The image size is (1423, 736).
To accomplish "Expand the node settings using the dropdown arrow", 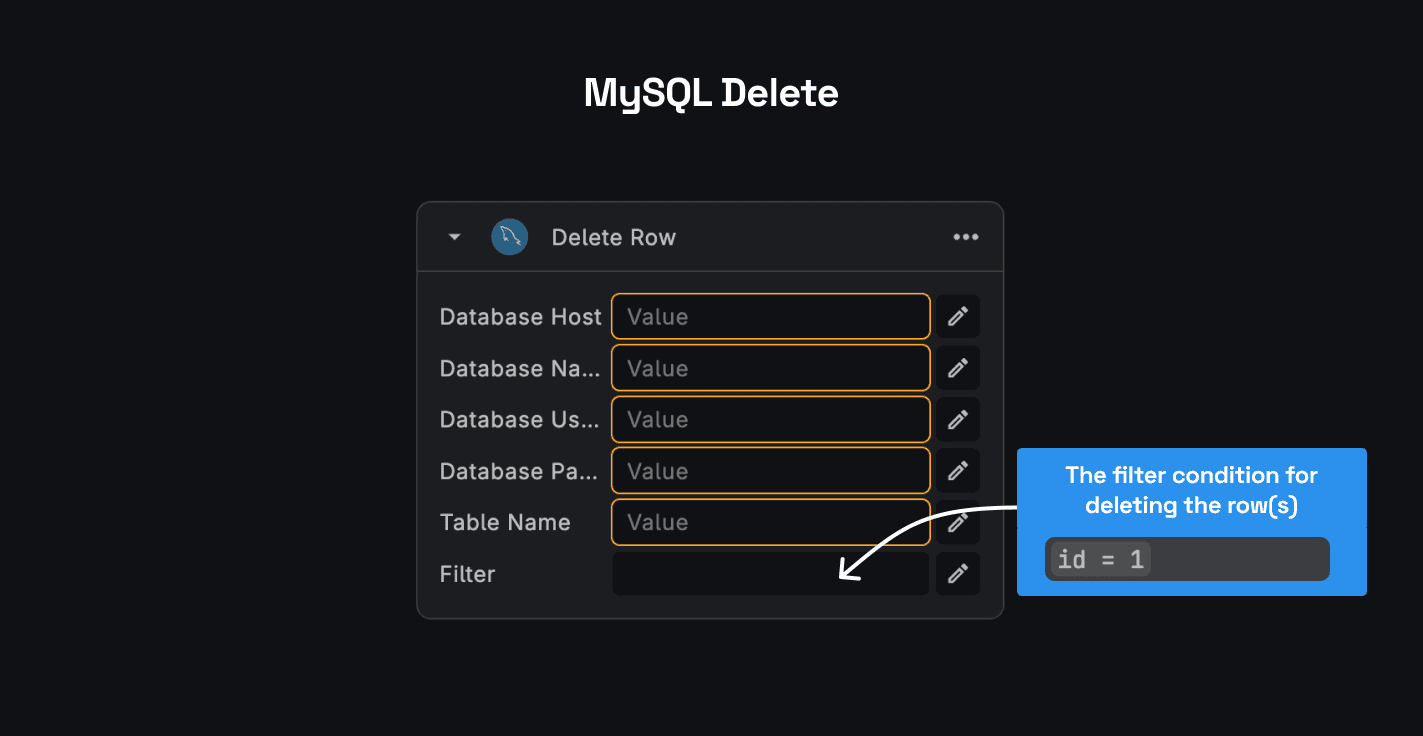I will pos(454,237).
